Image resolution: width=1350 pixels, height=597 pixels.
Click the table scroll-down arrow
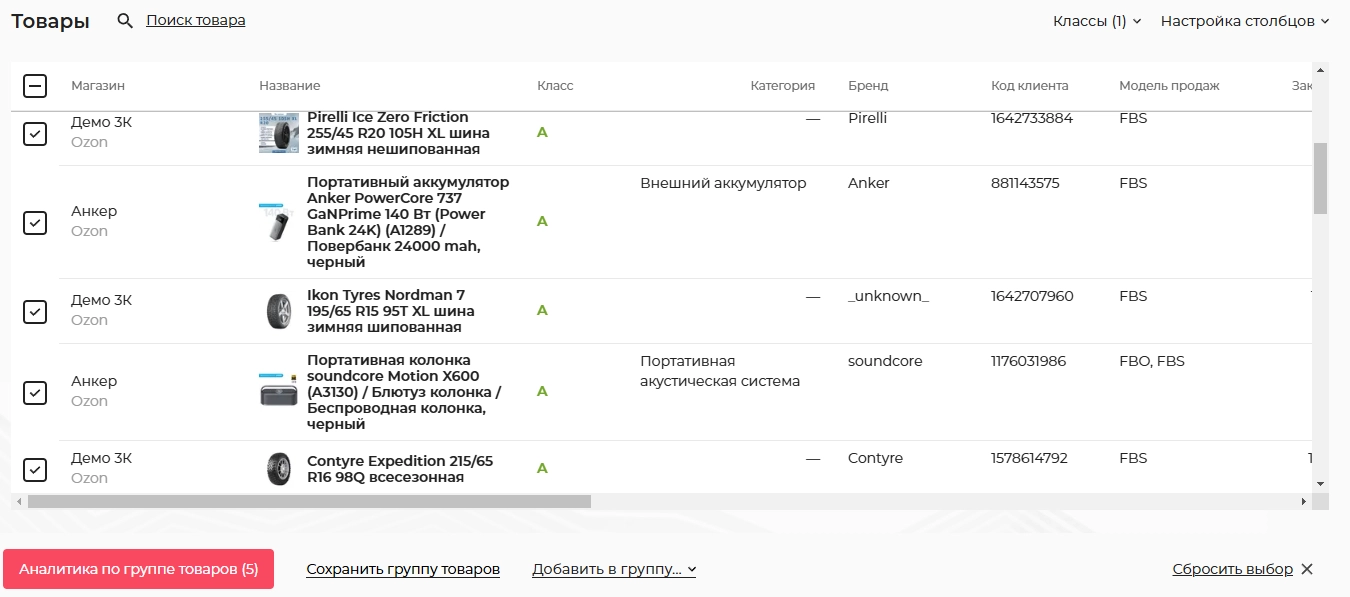coord(1320,483)
